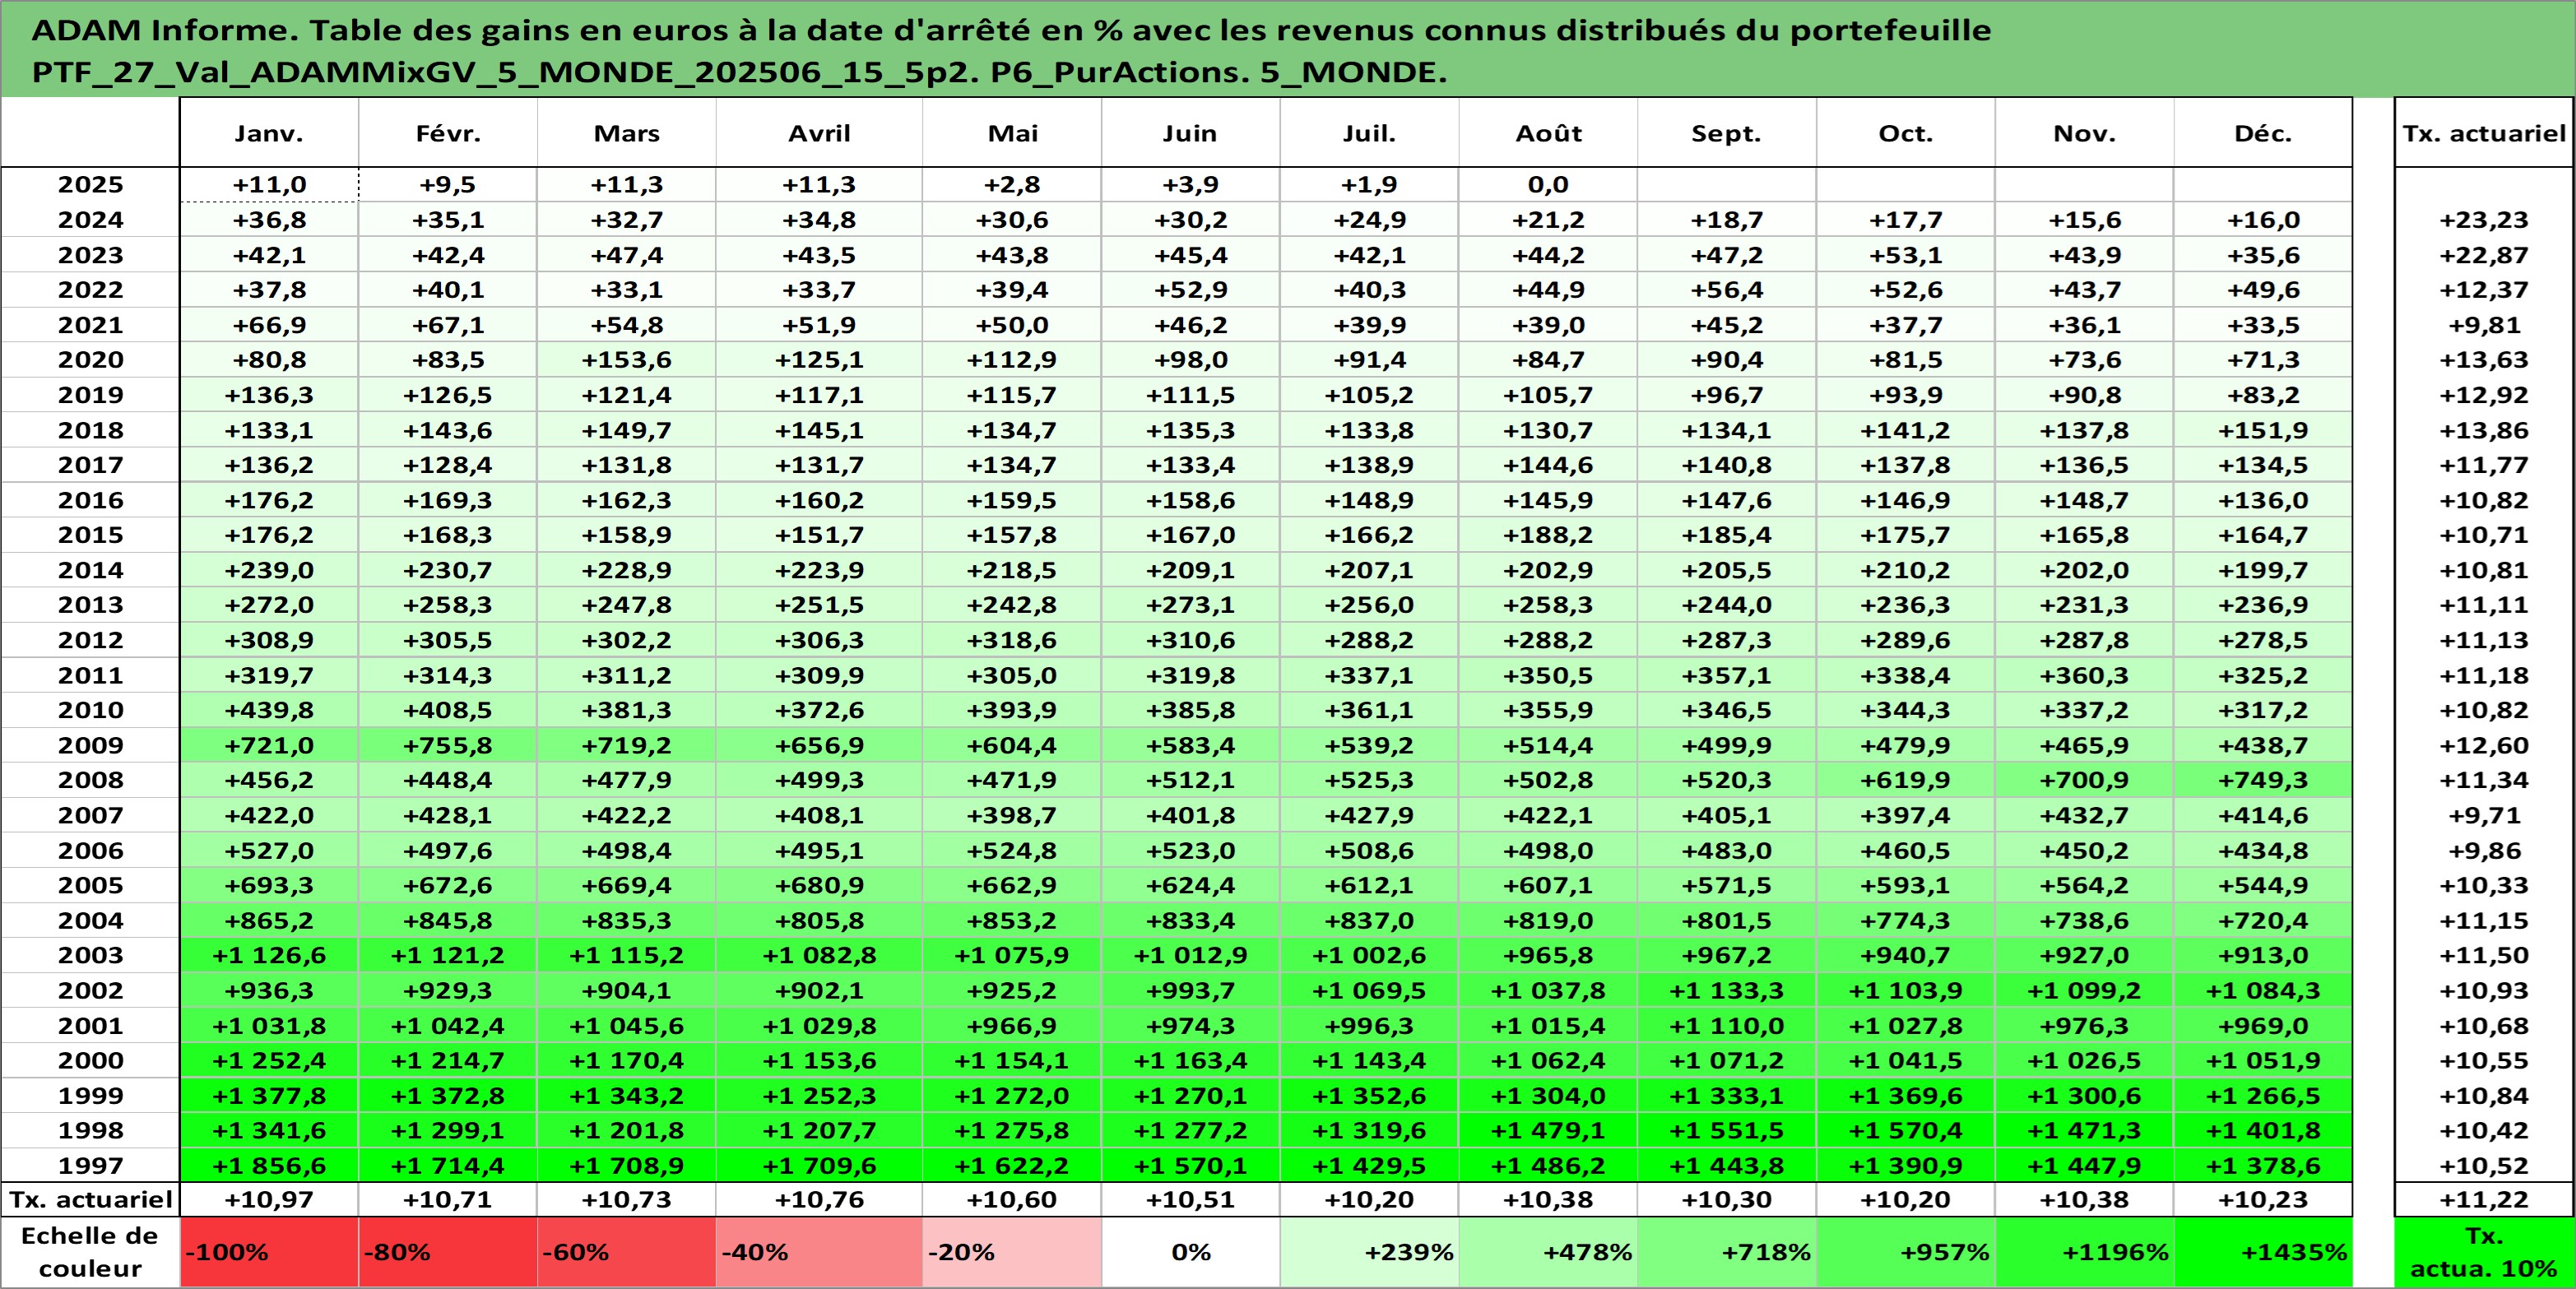Viewport: 2576px width, 1289px height.
Task: Select cell +1 126,6 for Janv. 2003
Action: (269, 955)
